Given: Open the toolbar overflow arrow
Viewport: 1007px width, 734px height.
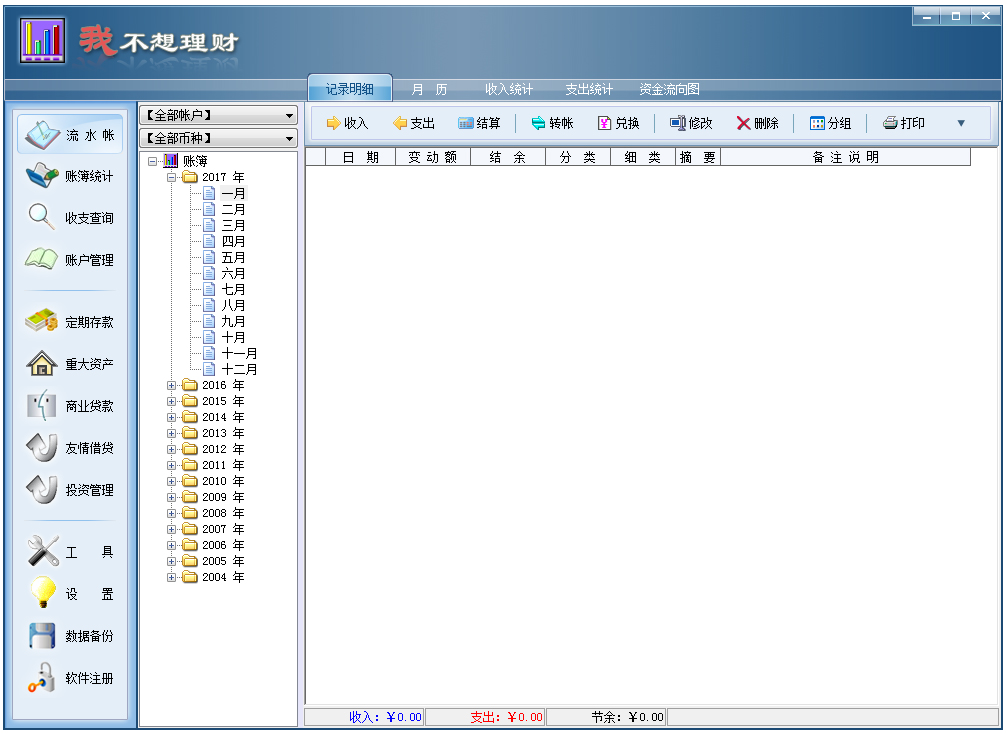Looking at the screenshot, I should pyautogui.click(x=961, y=123).
